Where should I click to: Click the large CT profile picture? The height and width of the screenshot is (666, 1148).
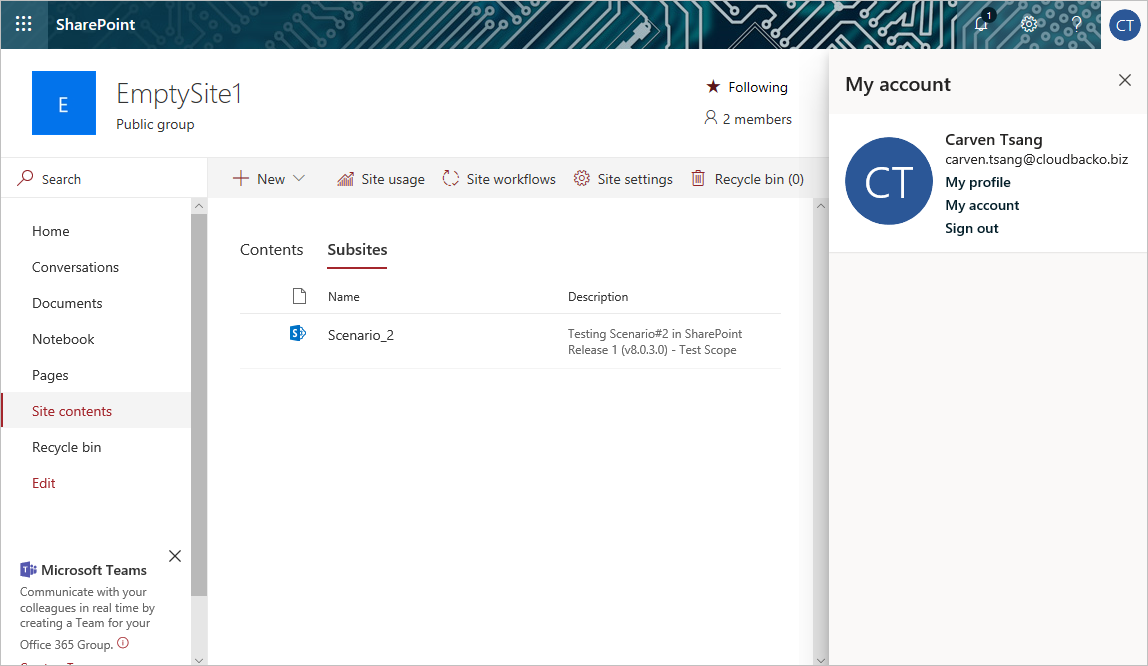pos(889,181)
